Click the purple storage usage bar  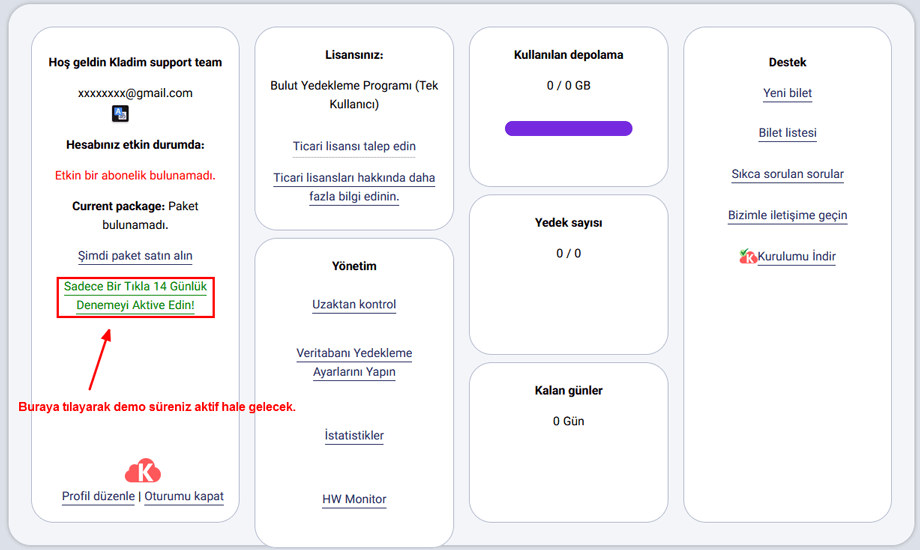pyautogui.click(x=568, y=128)
